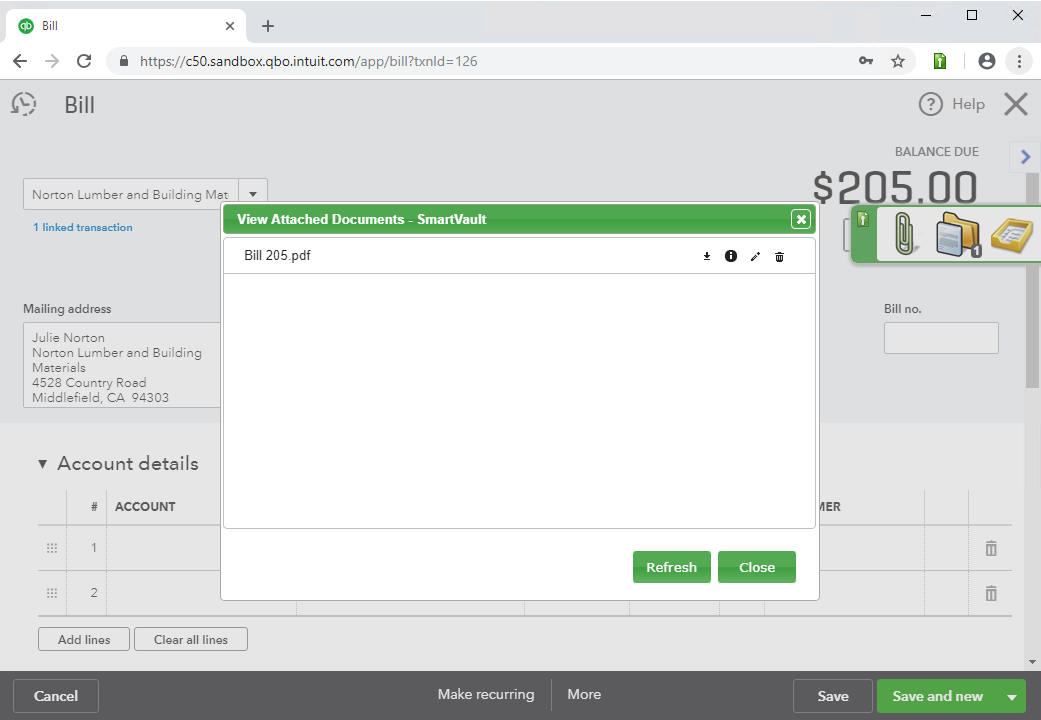Click the browser address bar URL
Image resolution: width=1041 pixels, height=720 pixels.
[309, 61]
